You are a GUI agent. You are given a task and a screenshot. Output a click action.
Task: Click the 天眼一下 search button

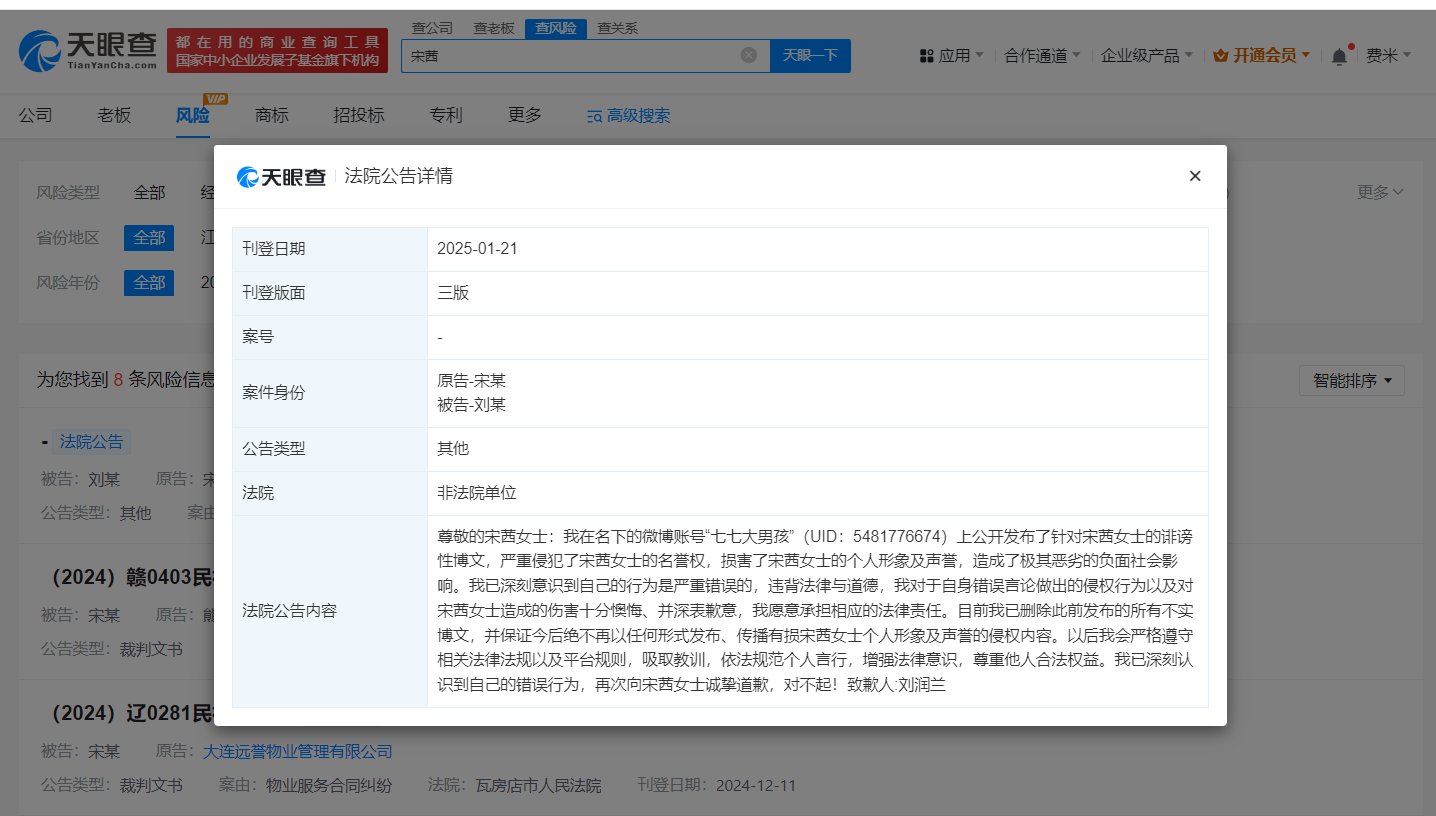click(x=810, y=55)
